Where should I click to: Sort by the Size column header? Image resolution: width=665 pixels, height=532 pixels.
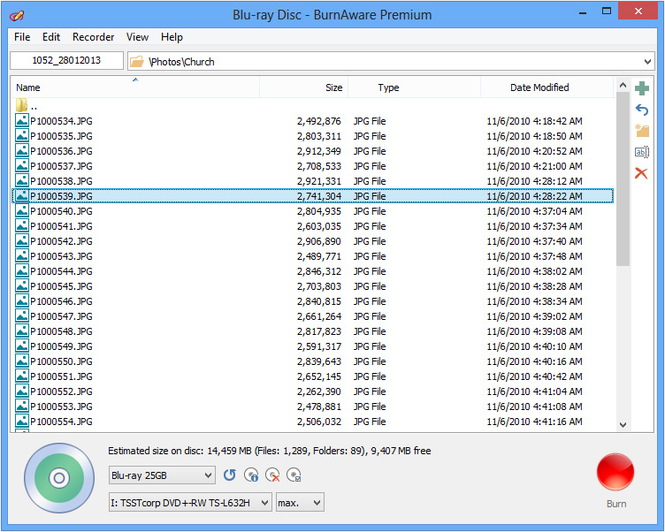(x=304, y=87)
